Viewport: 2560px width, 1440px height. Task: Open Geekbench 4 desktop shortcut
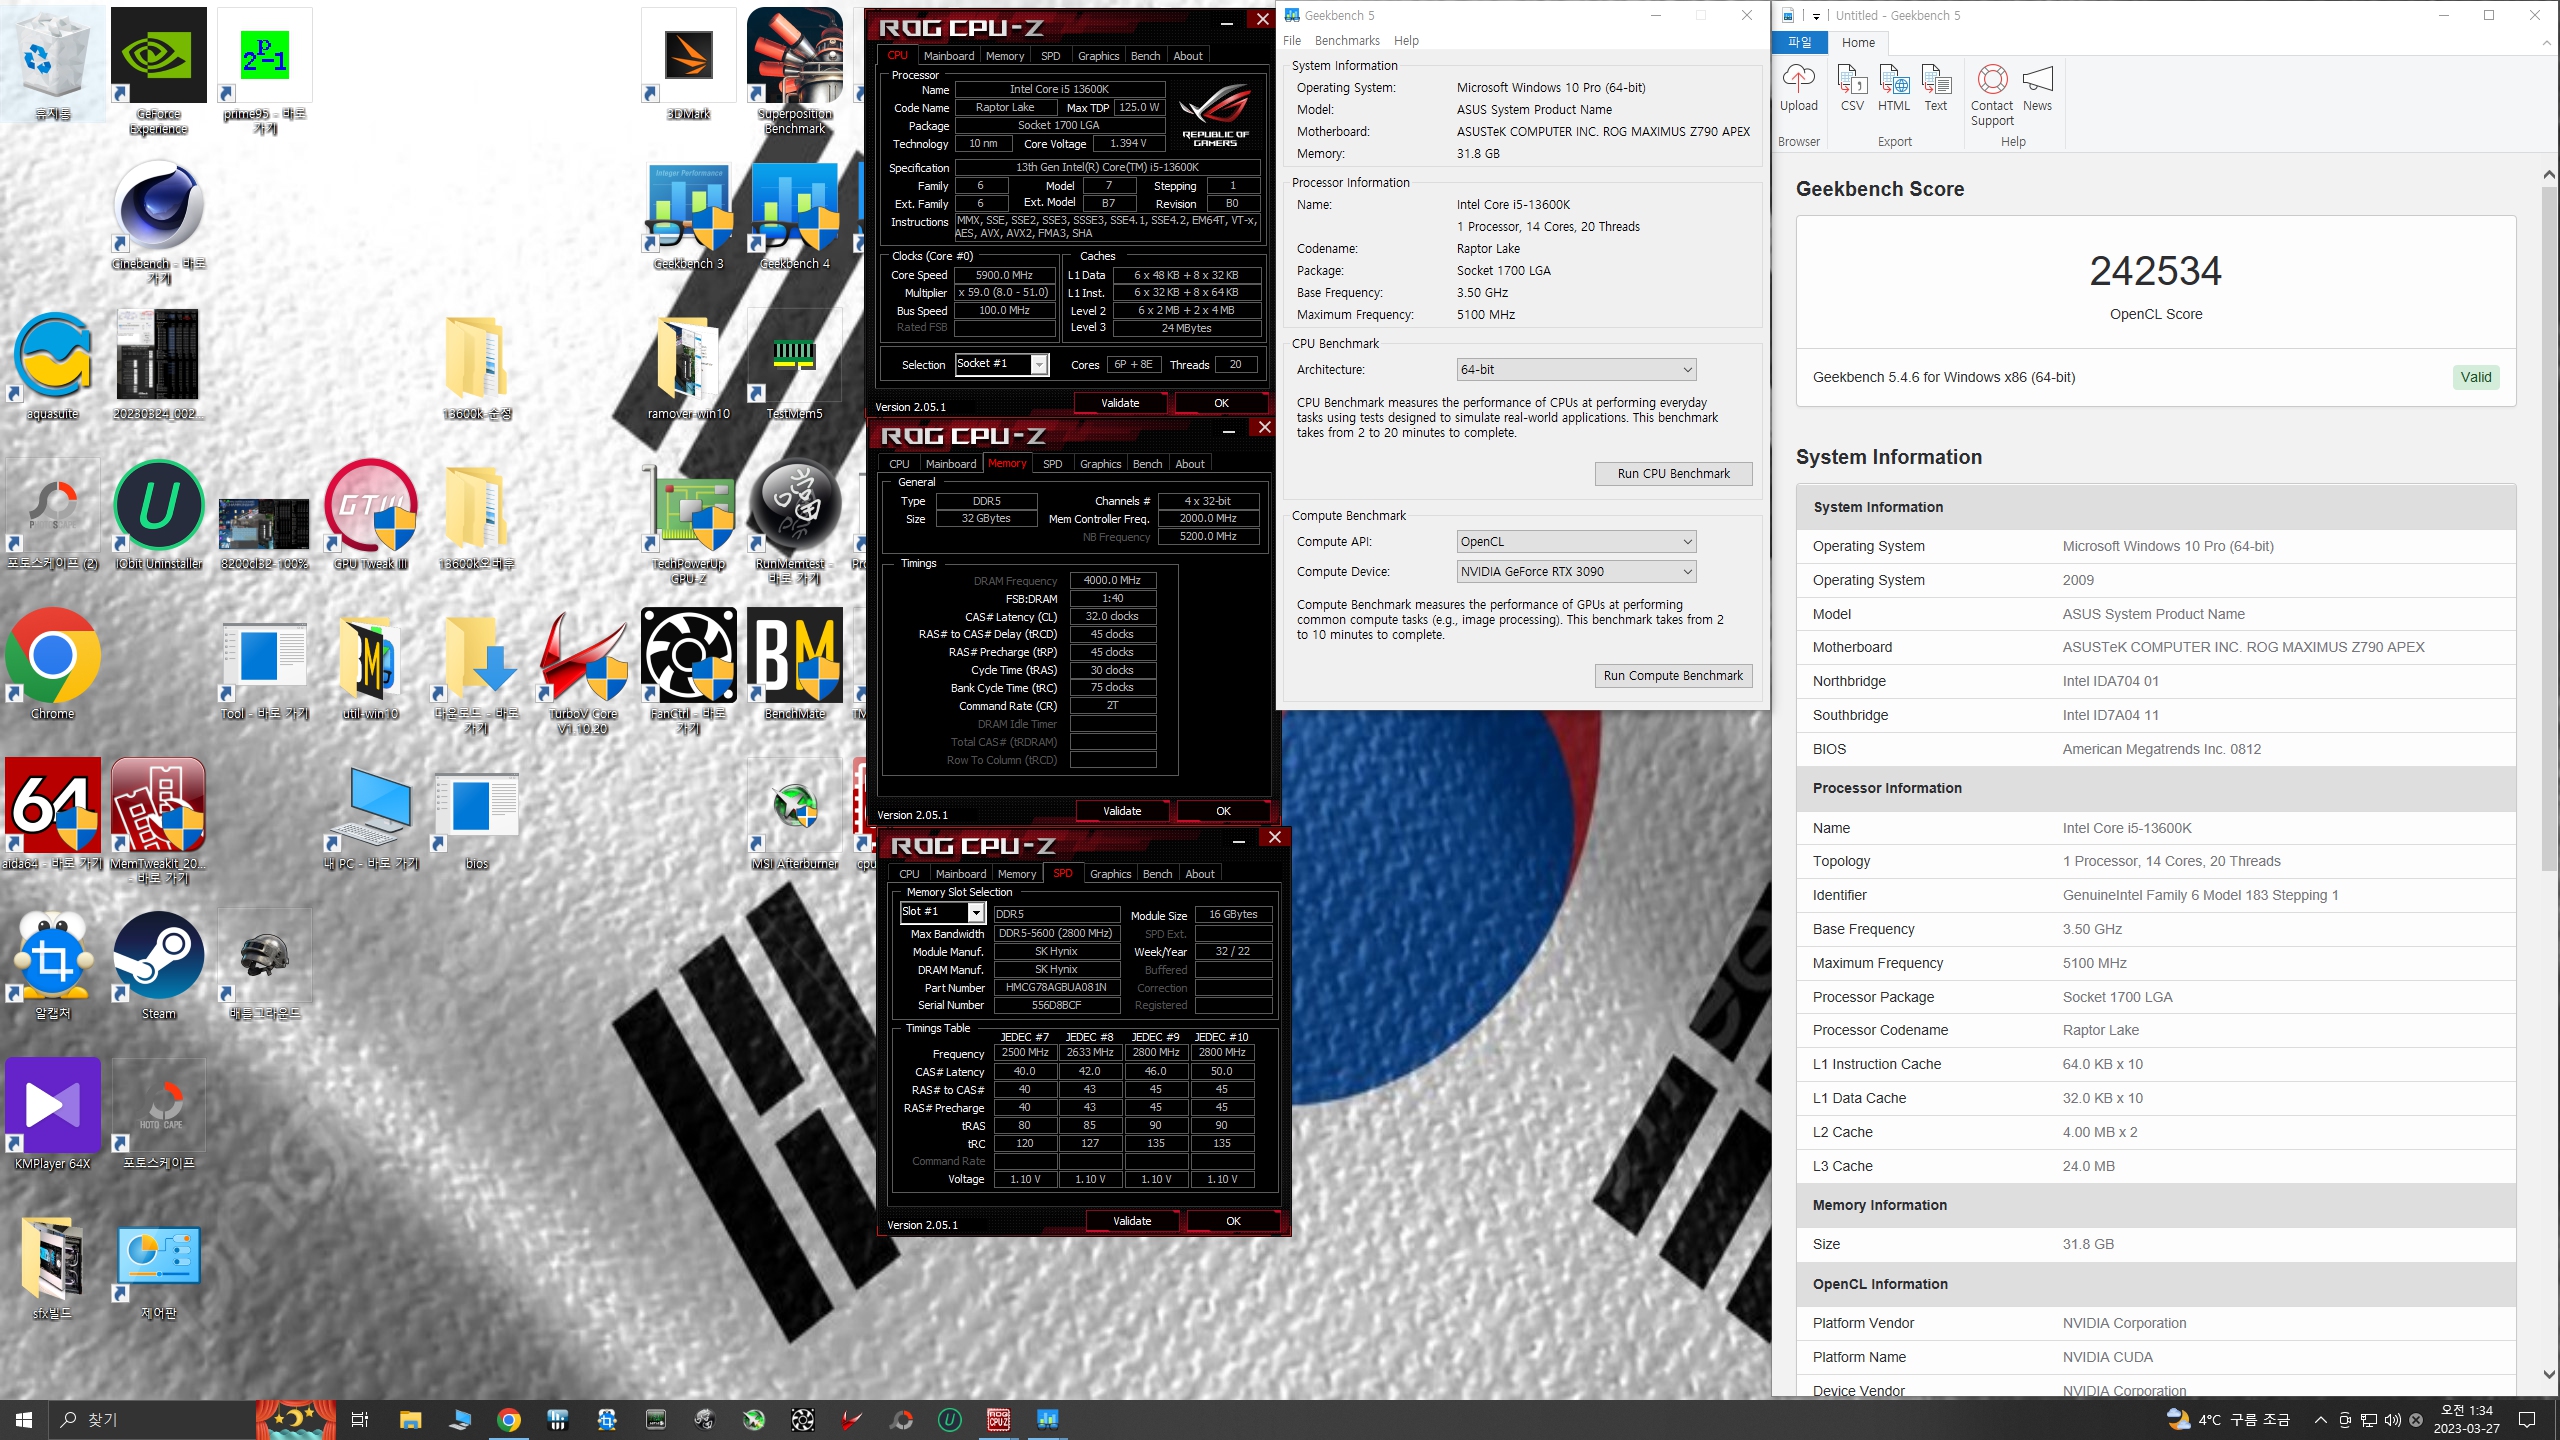pyautogui.click(x=795, y=216)
